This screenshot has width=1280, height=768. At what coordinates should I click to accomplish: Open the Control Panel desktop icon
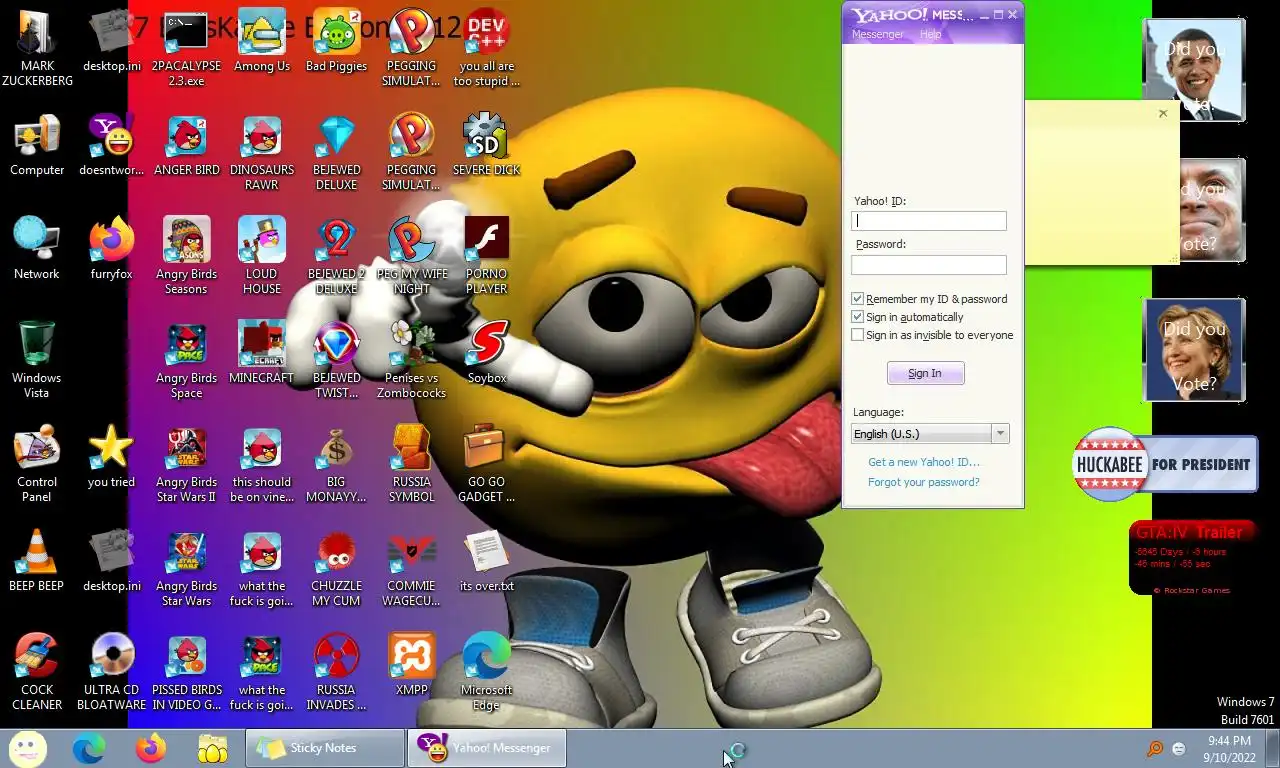click(37, 448)
